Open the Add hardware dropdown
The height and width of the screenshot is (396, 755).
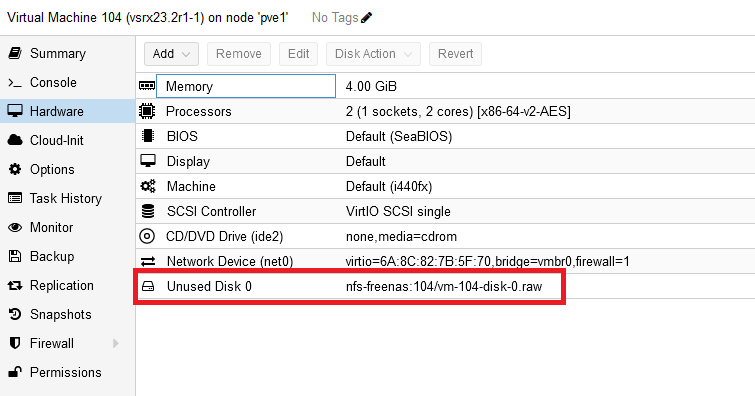coord(171,54)
